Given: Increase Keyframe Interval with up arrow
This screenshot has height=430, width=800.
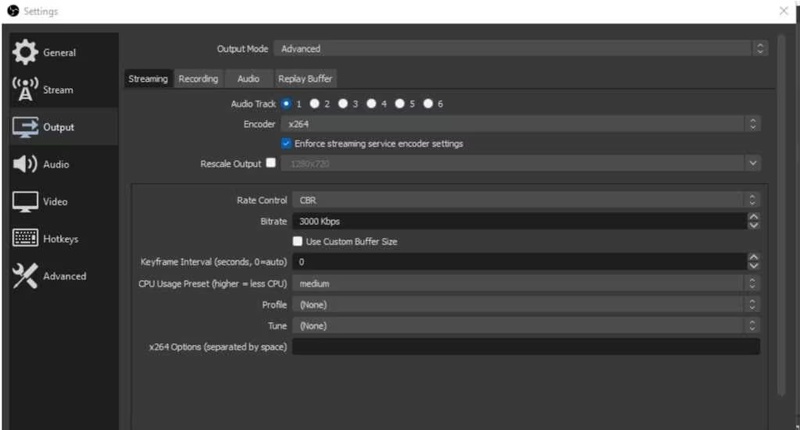Looking at the screenshot, I should [753, 258].
